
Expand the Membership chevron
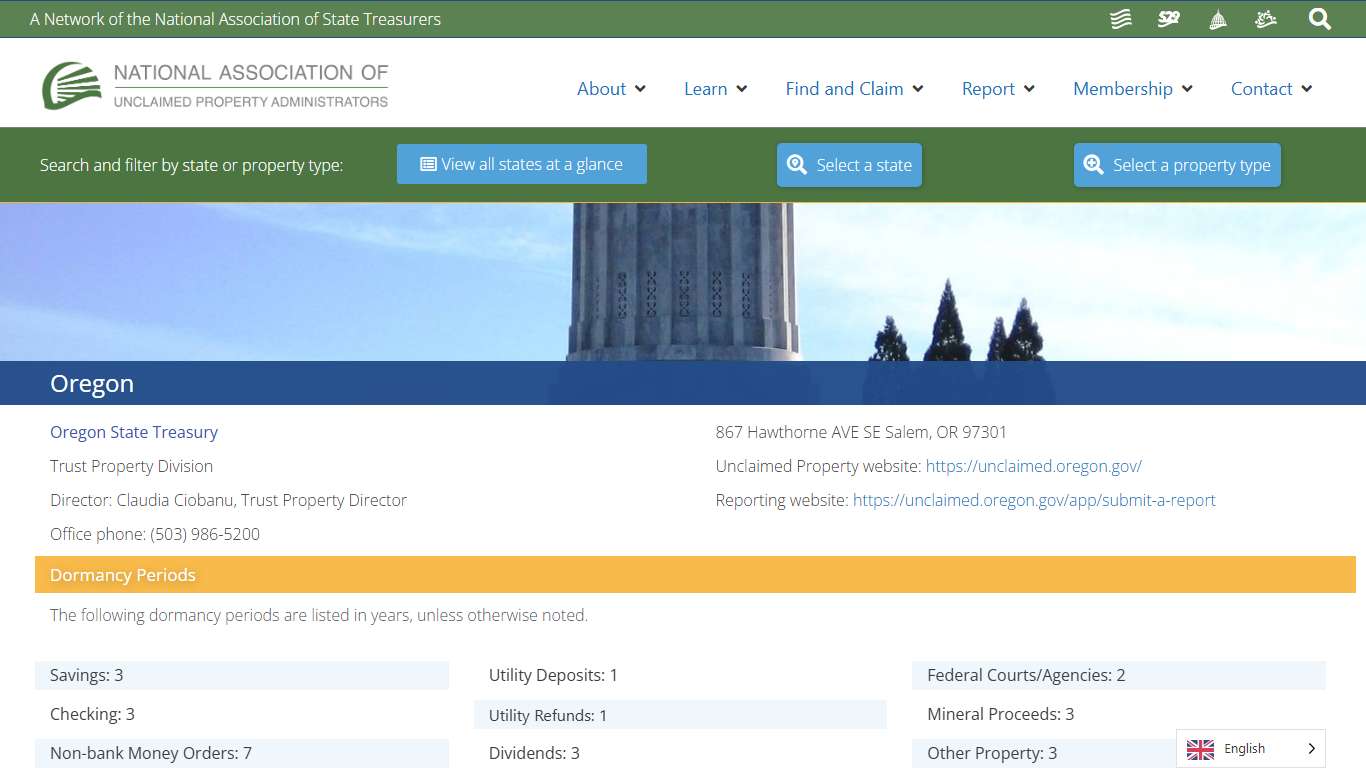pos(1189,89)
